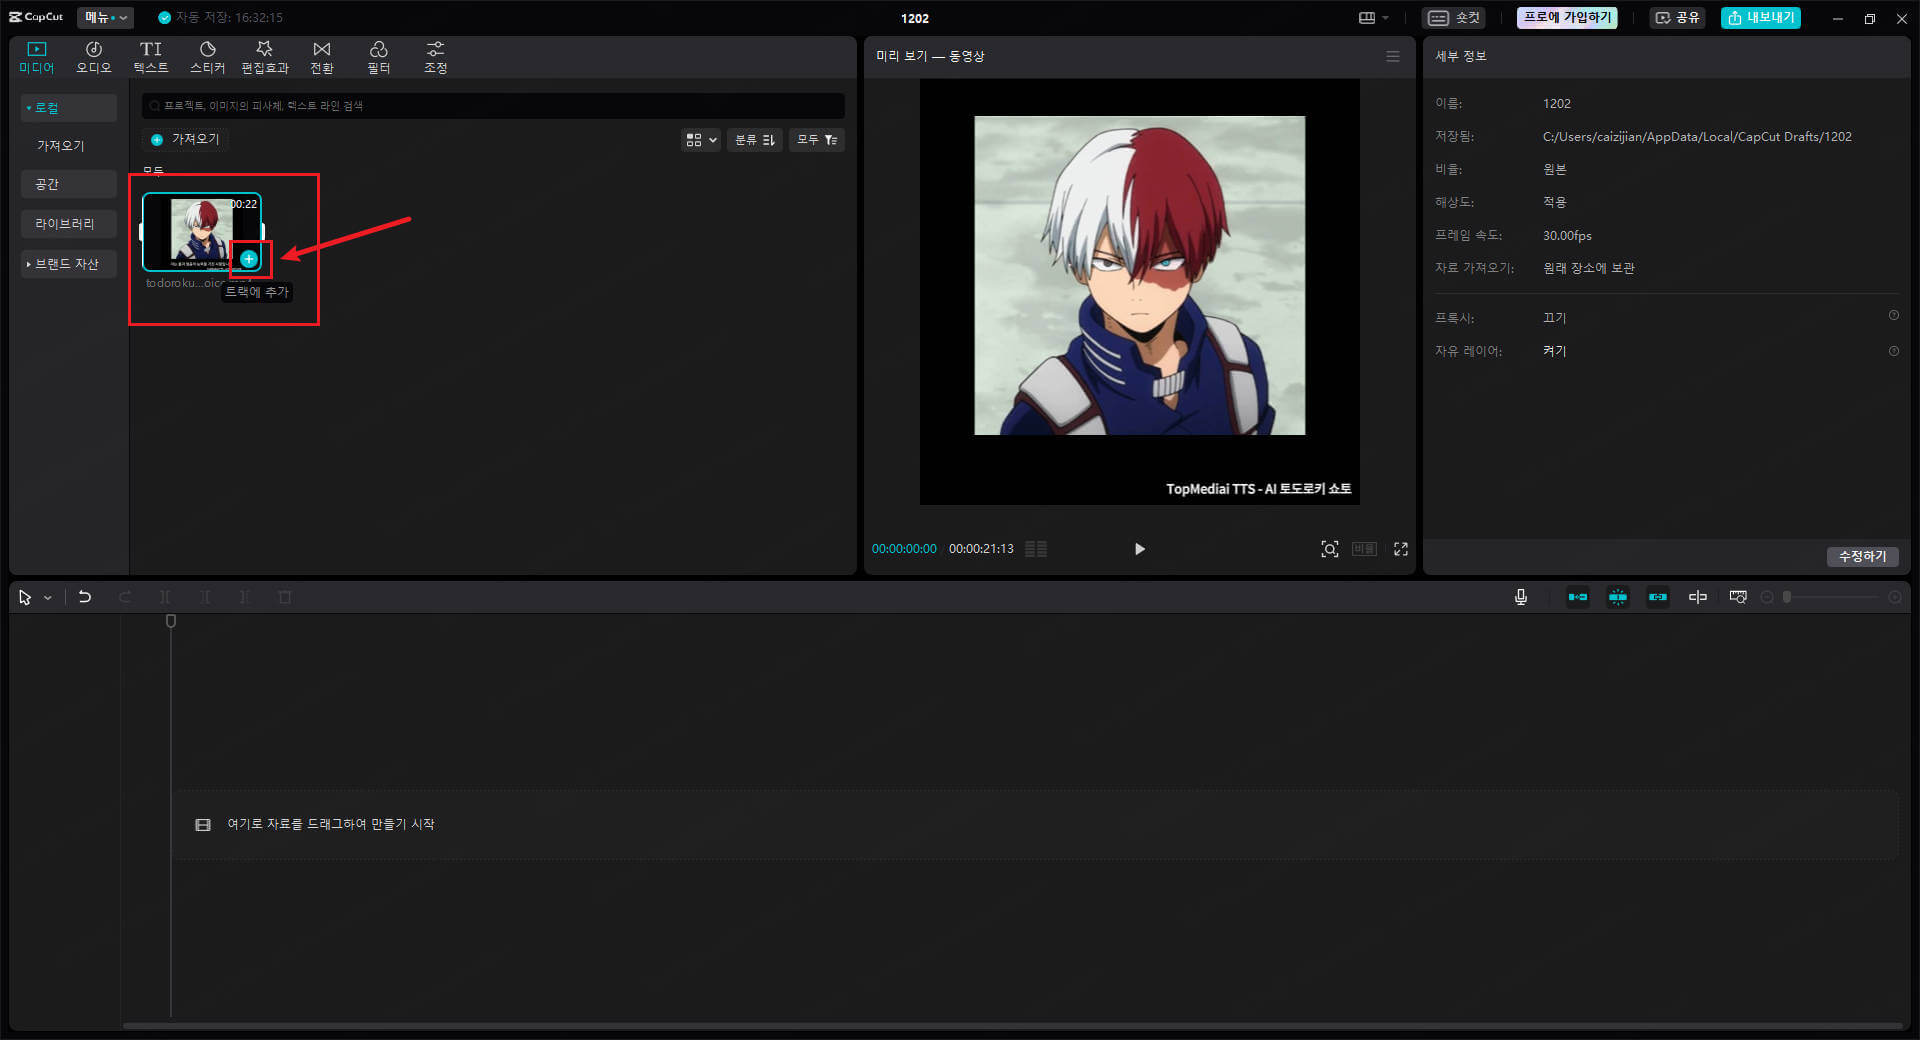Open the 메뉴 dropdown next to CapCut logo
Image resolution: width=1920 pixels, height=1040 pixels.
105,17
